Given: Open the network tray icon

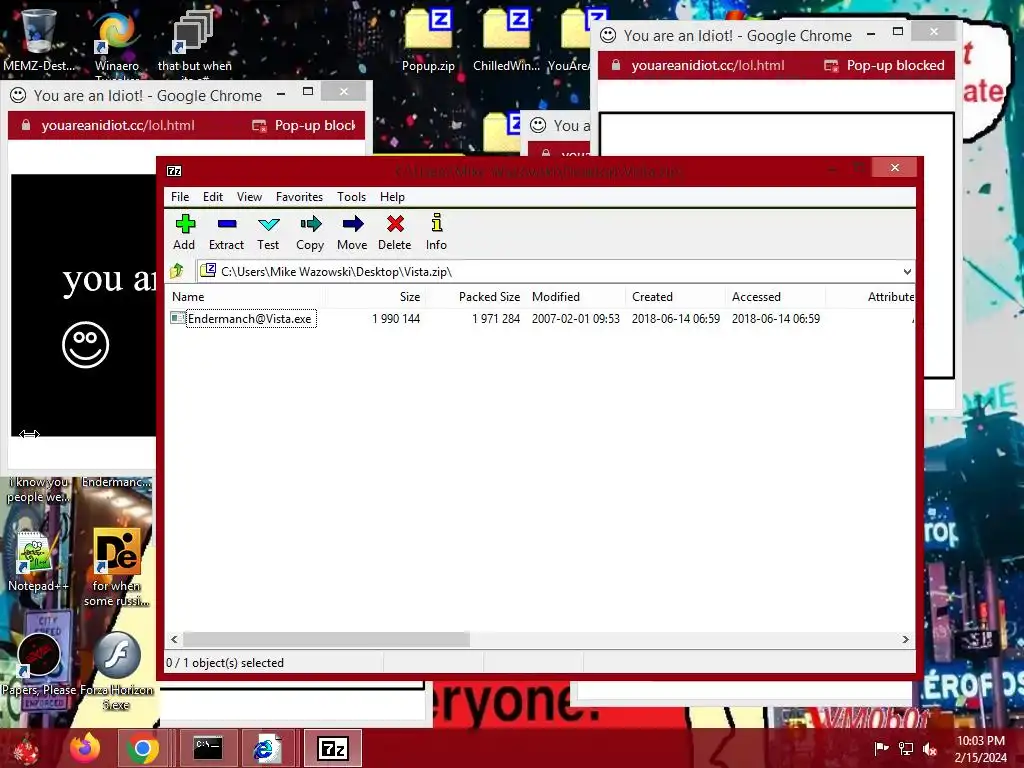Looking at the screenshot, I should [906, 748].
